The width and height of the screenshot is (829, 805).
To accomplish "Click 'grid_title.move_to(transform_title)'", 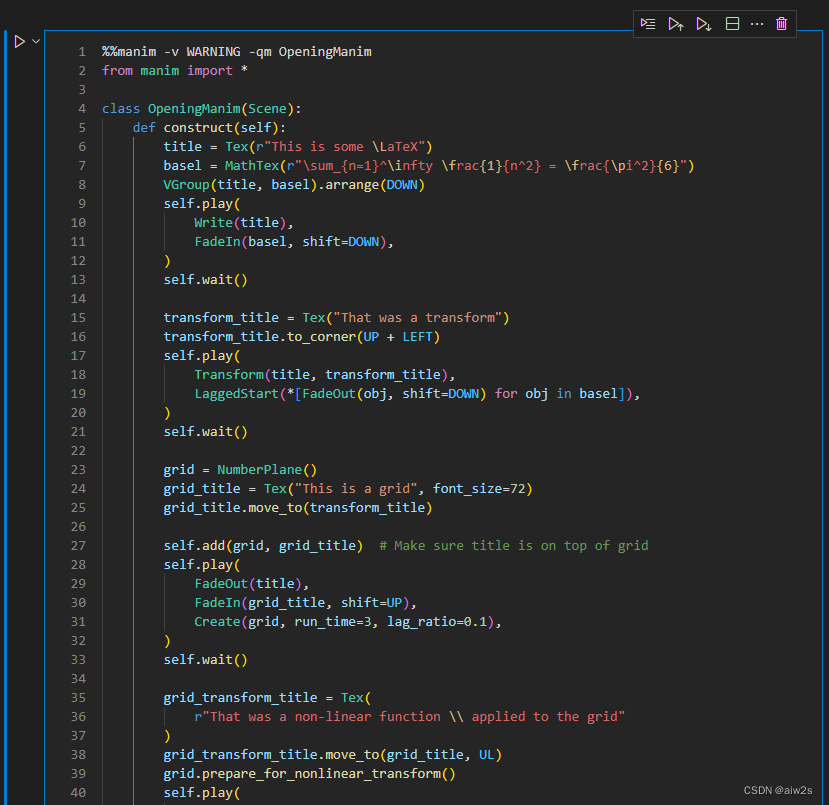I will [298, 508].
